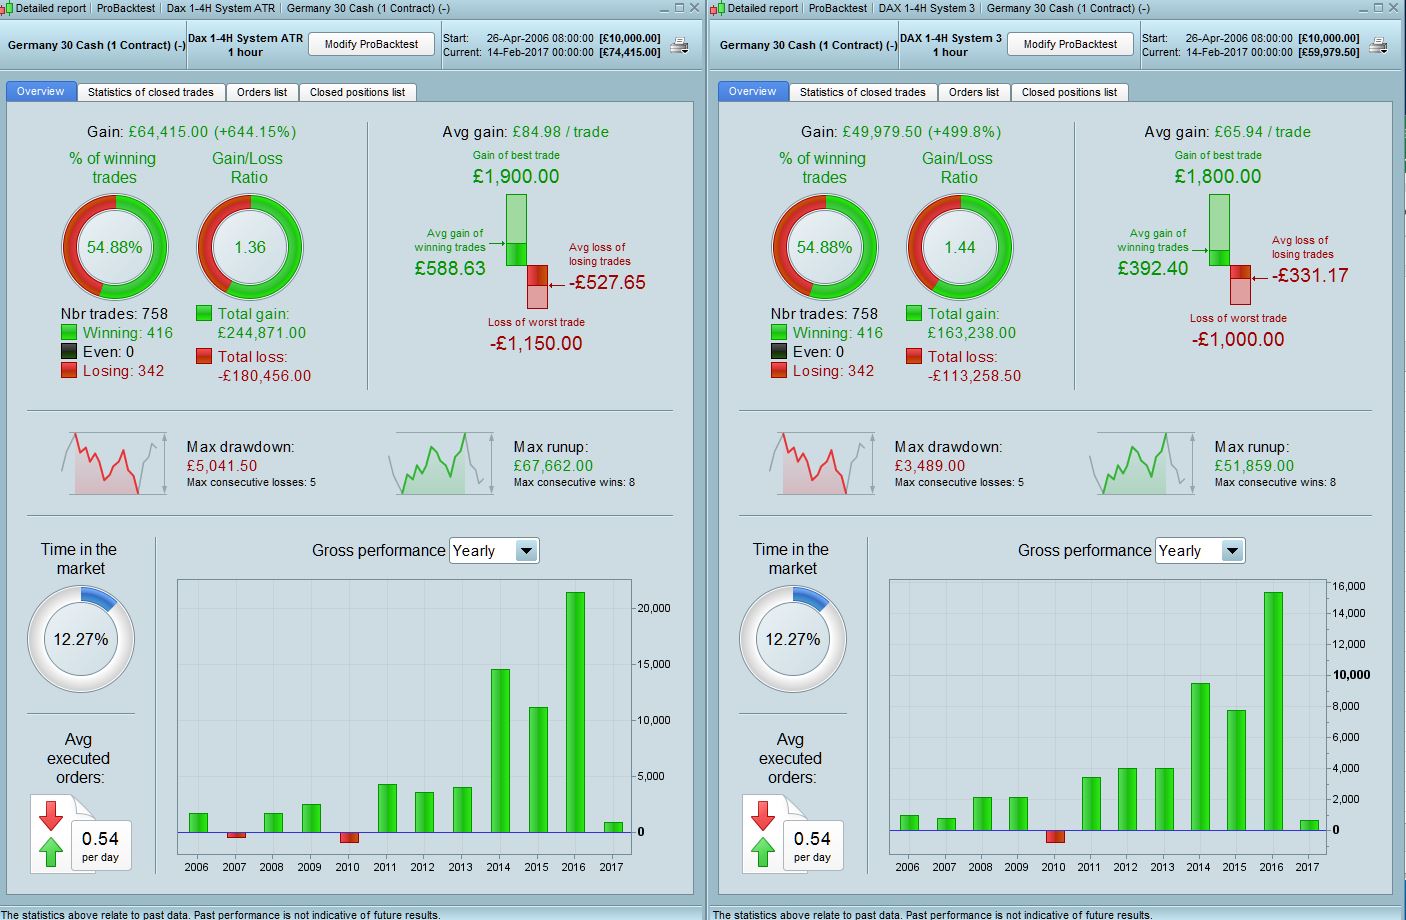Click the red Total loss legend square in System 3 report
This screenshot has width=1406, height=920.
914,356
